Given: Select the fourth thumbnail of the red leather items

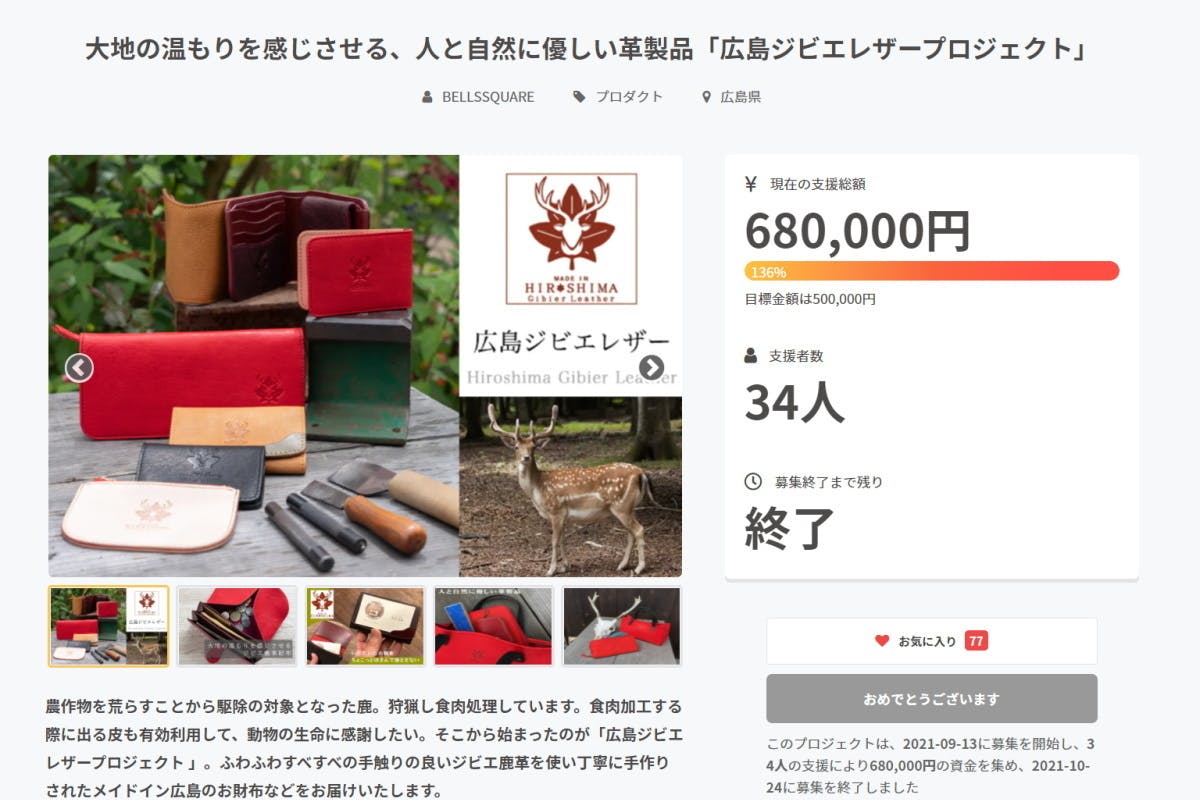Looking at the screenshot, I should [x=493, y=626].
